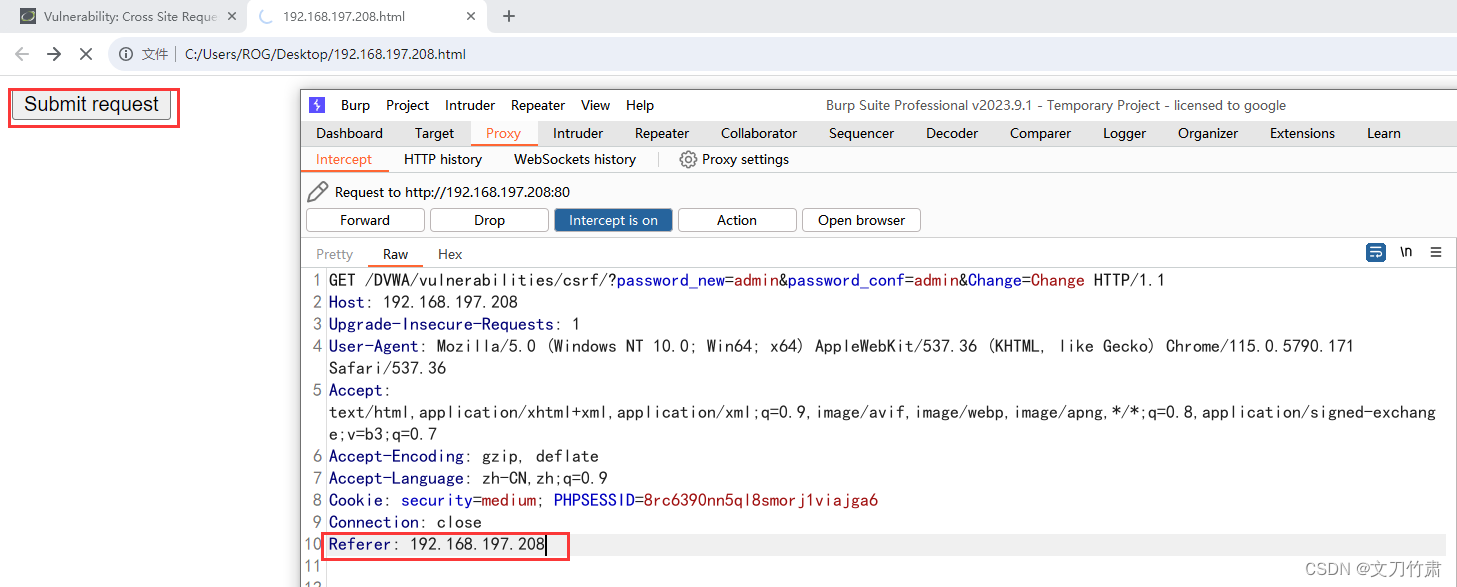Screen dimensions: 1457x587
Task: Open the Burp menu
Action: tap(355, 105)
